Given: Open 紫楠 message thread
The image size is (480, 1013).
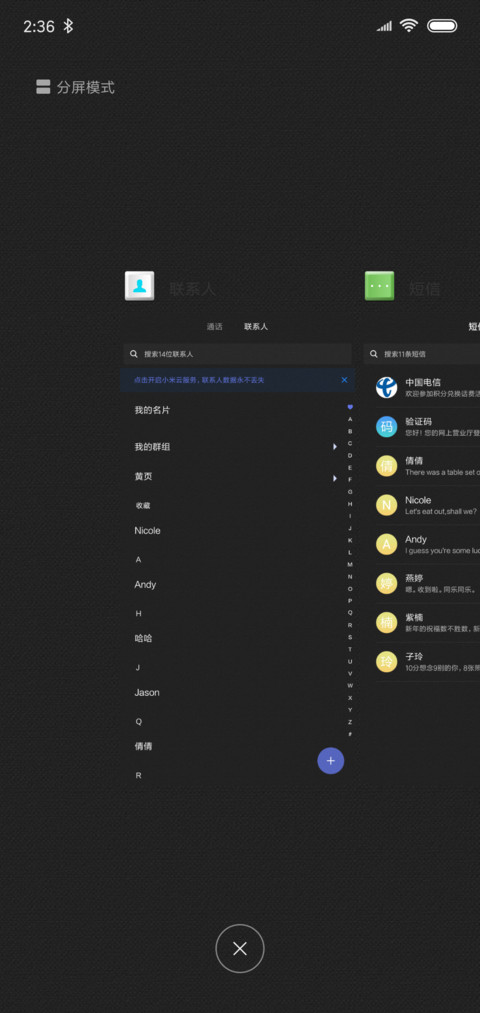Looking at the screenshot, I should click(428, 623).
